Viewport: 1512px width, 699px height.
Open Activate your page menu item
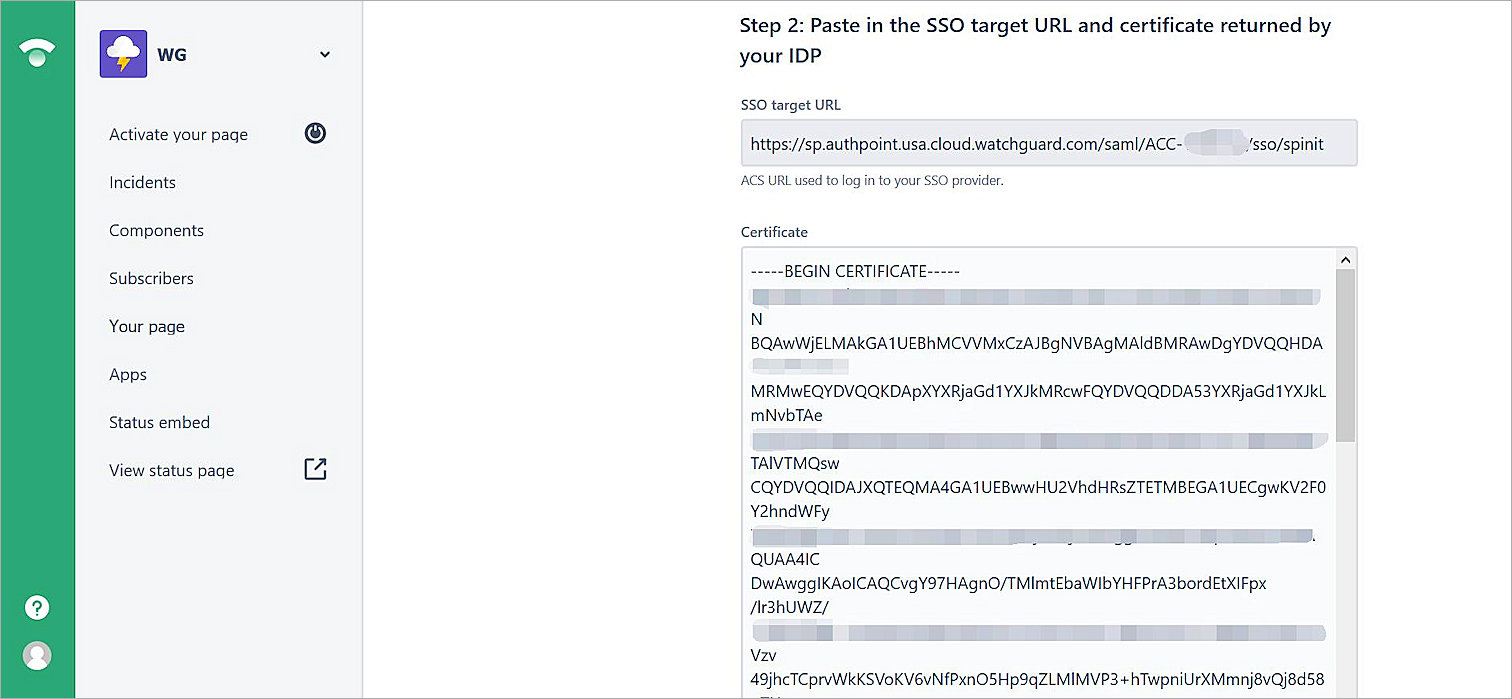178,135
